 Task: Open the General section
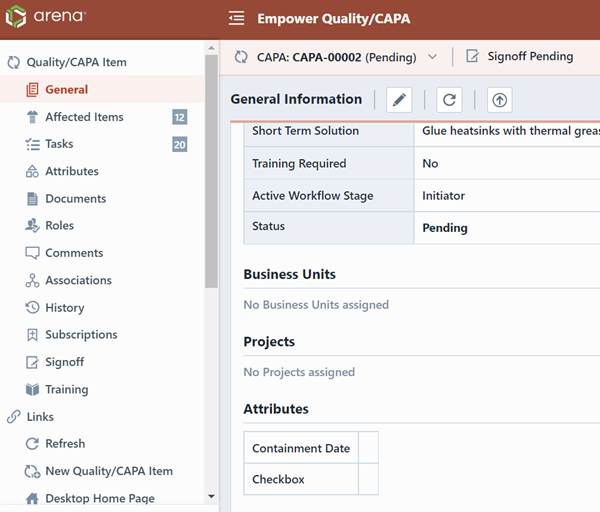[102, 89]
